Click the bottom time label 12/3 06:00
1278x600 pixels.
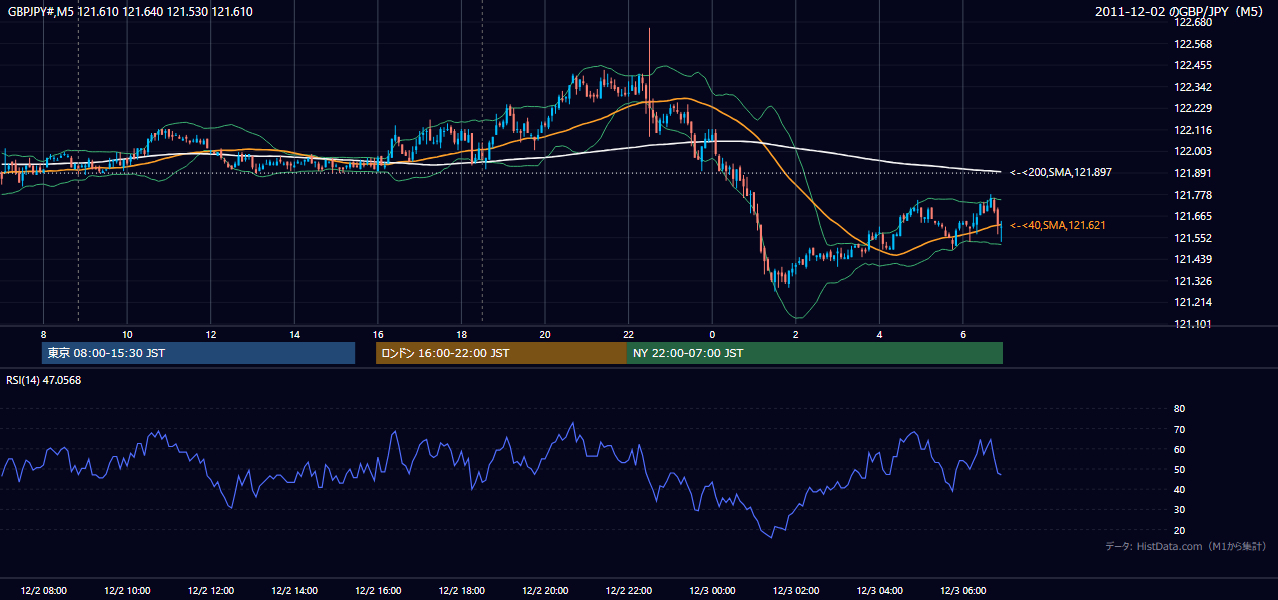962,590
